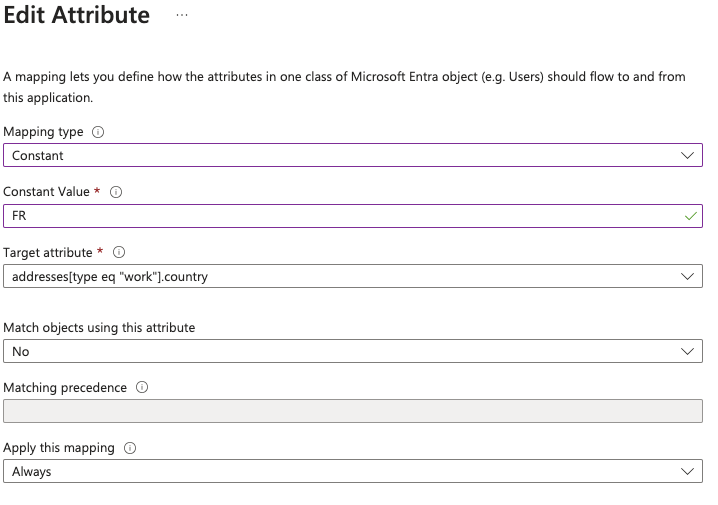Click the Target attribute info icon
The image size is (718, 505).
tap(119, 252)
